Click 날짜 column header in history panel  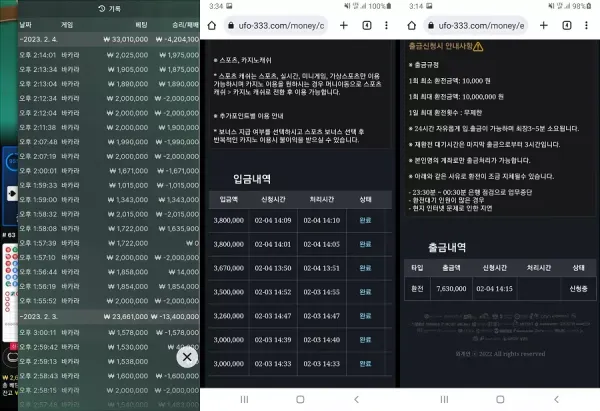(x=26, y=25)
